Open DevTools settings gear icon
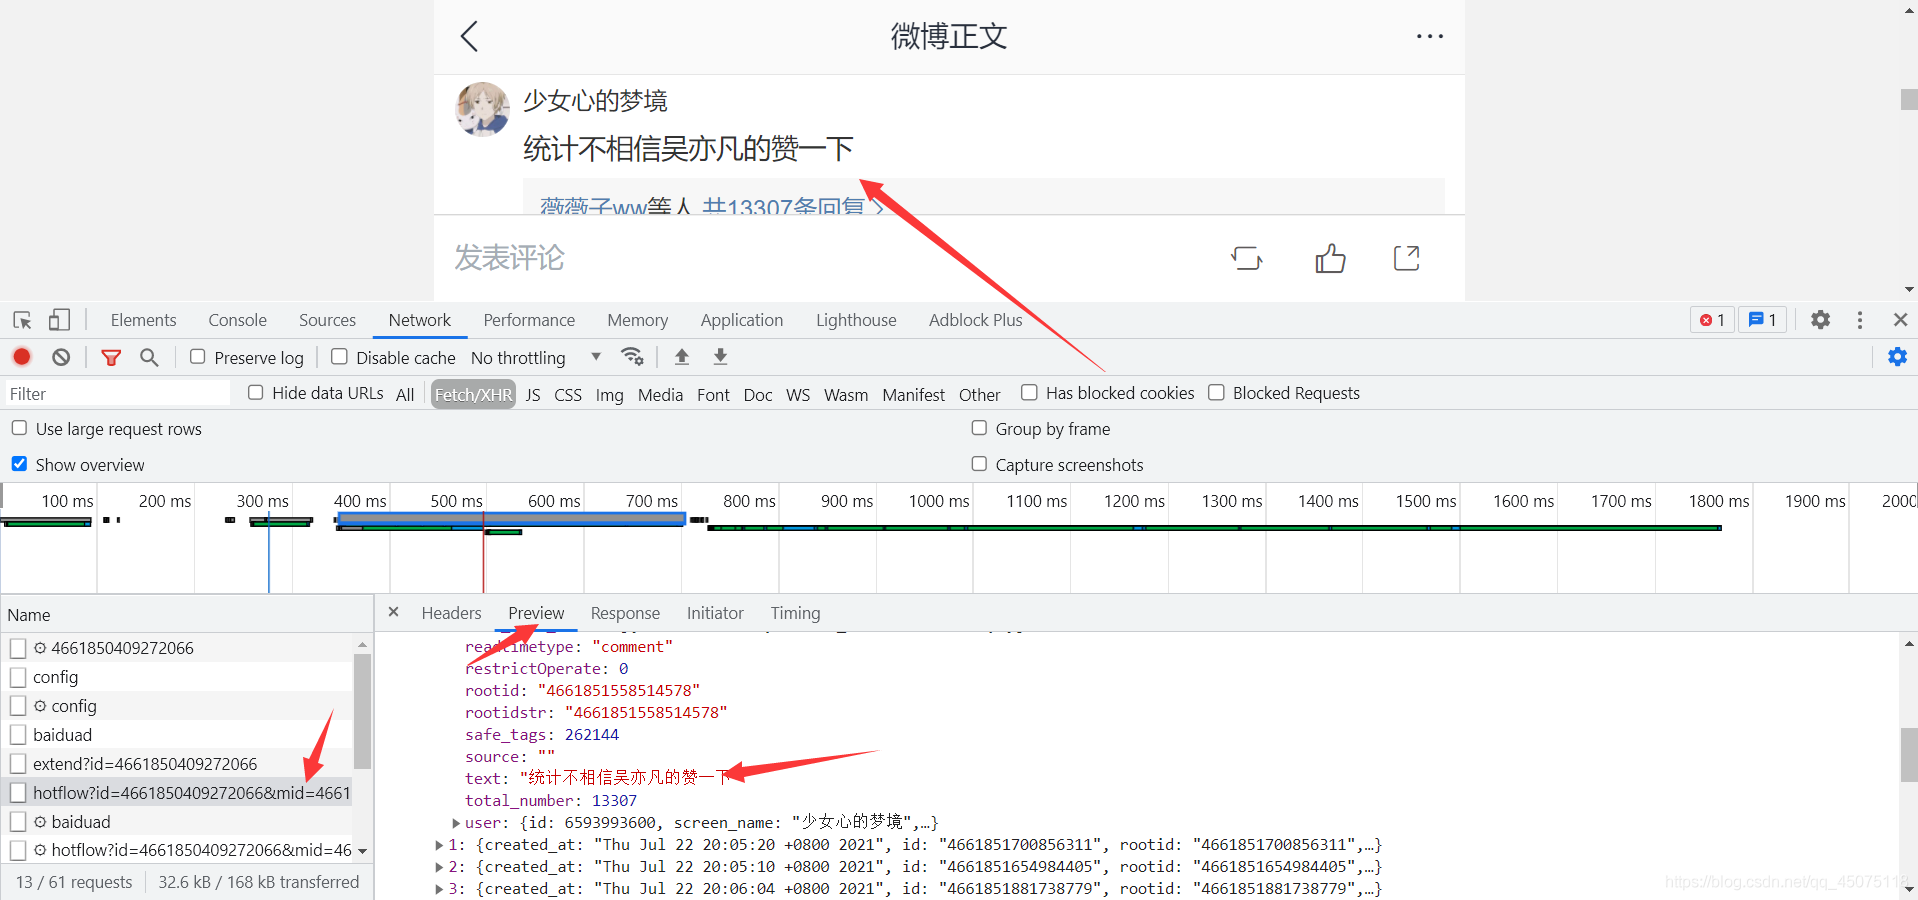Image resolution: width=1918 pixels, height=900 pixels. point(1820,320)
